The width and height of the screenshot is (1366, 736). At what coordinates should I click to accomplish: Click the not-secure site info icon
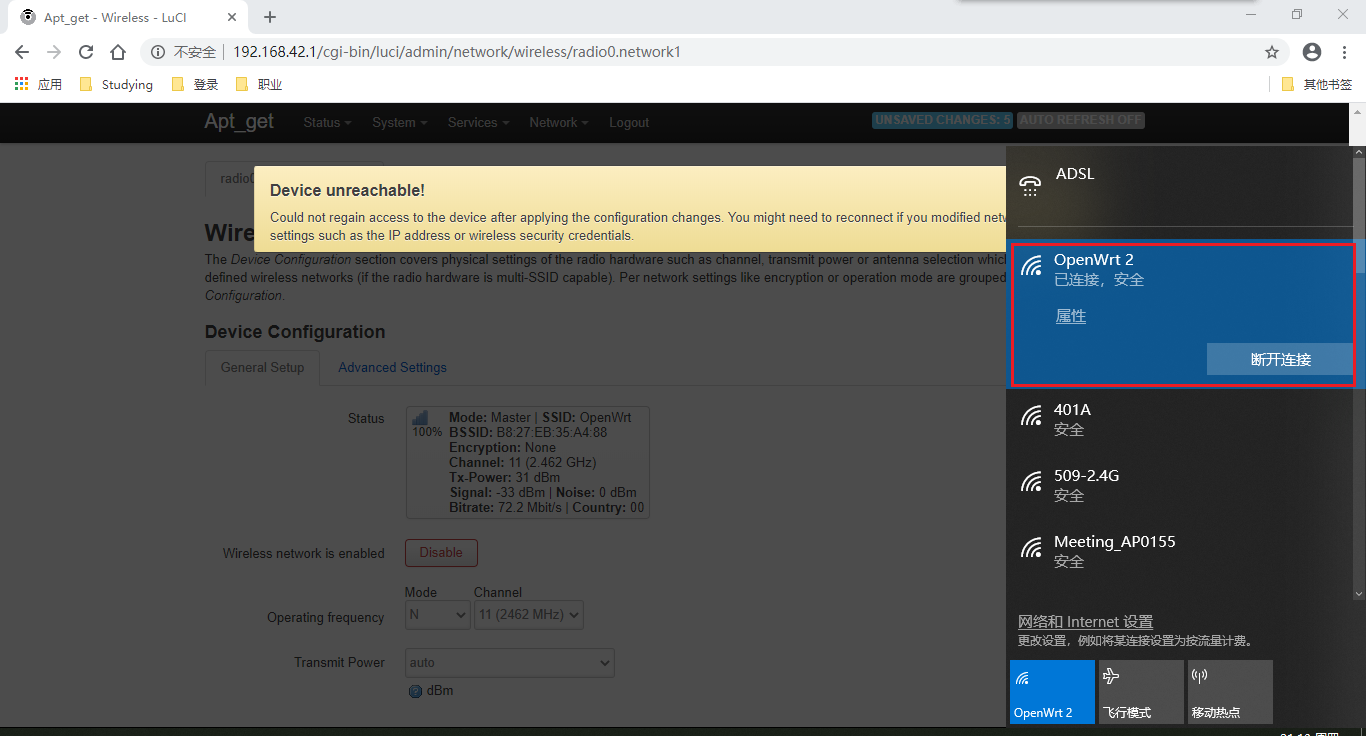pyautogui.click(x=158, y=52)
